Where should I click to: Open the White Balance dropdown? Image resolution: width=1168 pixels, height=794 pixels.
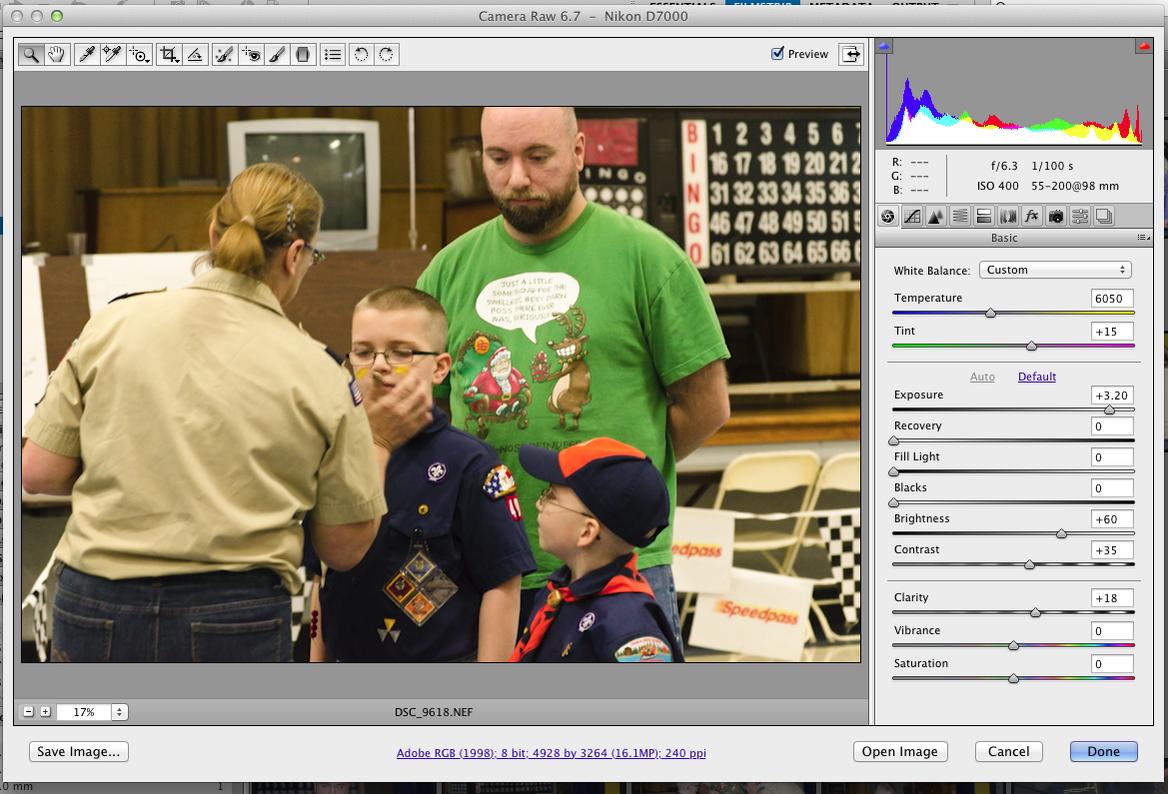[1054, 270]
